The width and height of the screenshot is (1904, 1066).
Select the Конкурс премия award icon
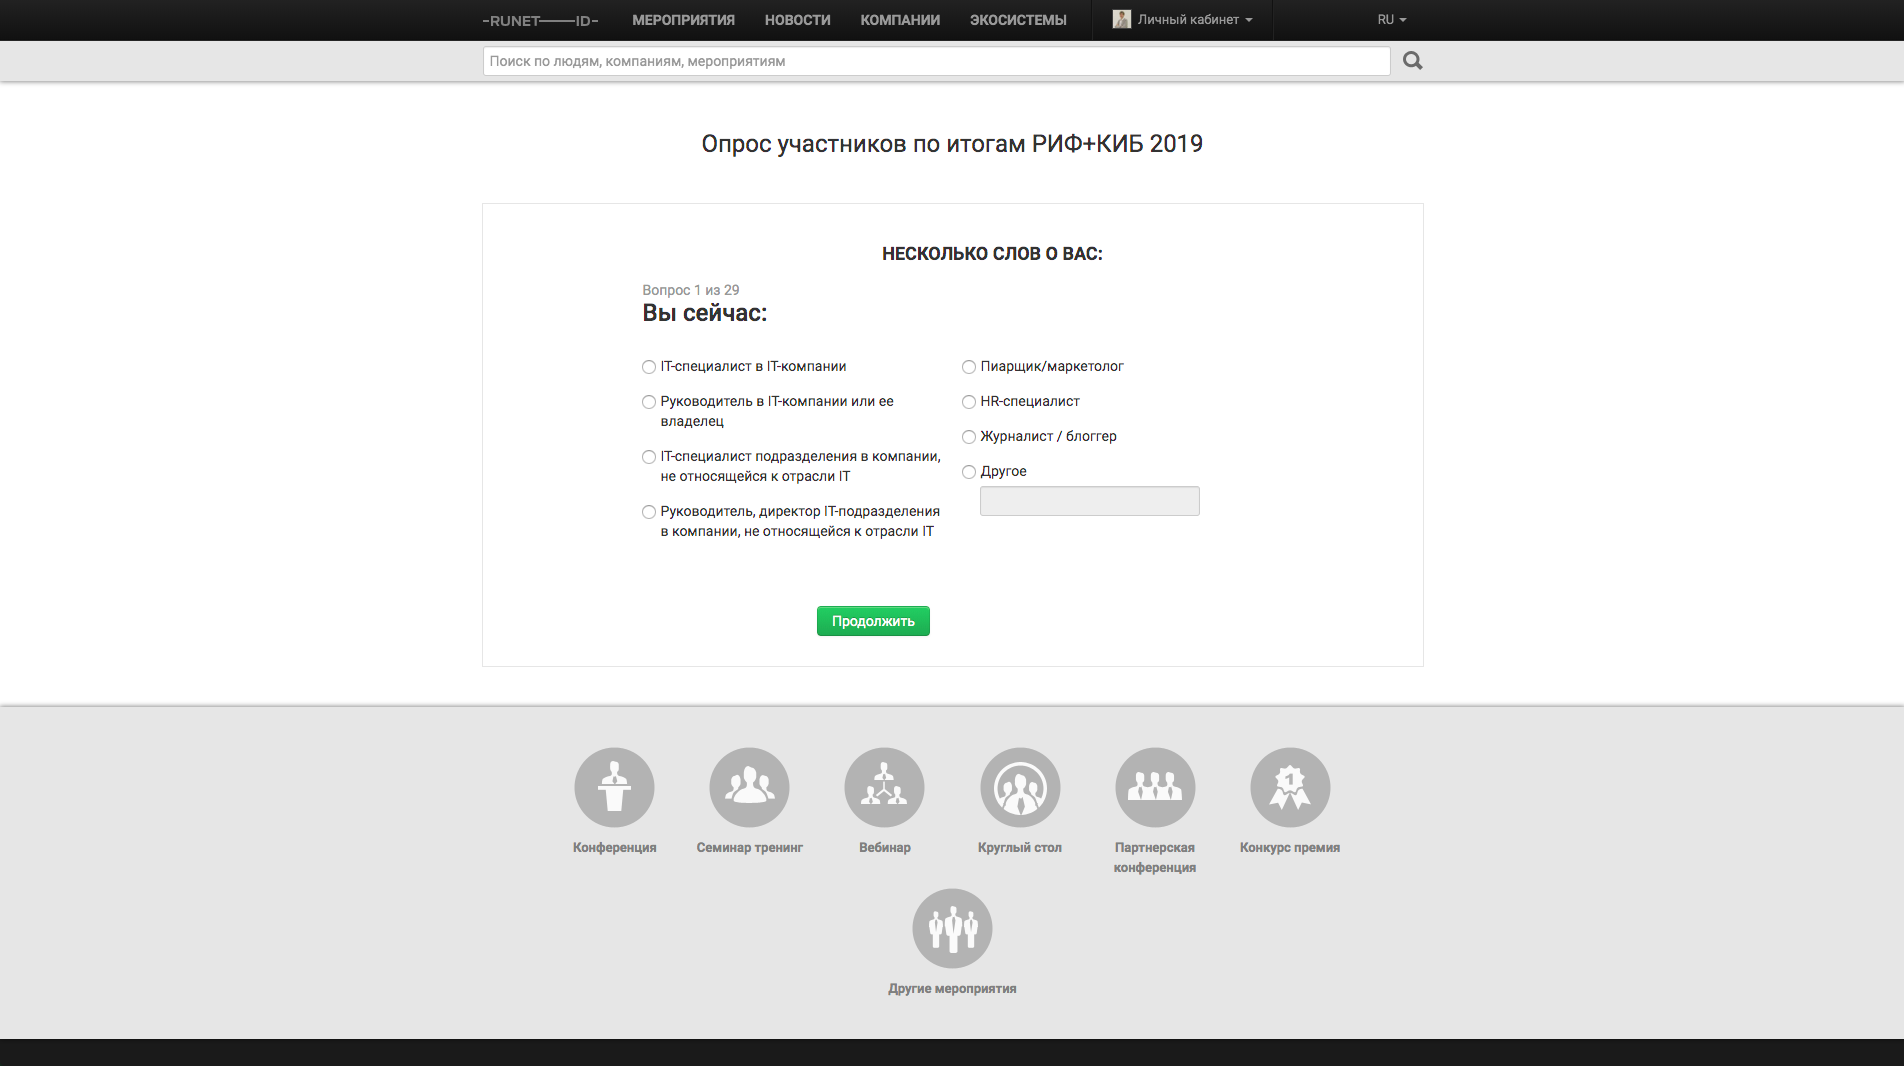[1290, 787]
